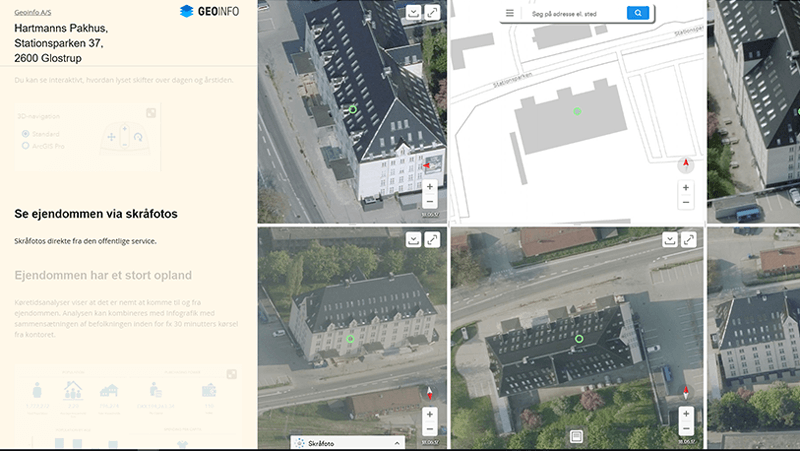Click the 'Se ejendommen via skråfotos' heading

point(96,214)
